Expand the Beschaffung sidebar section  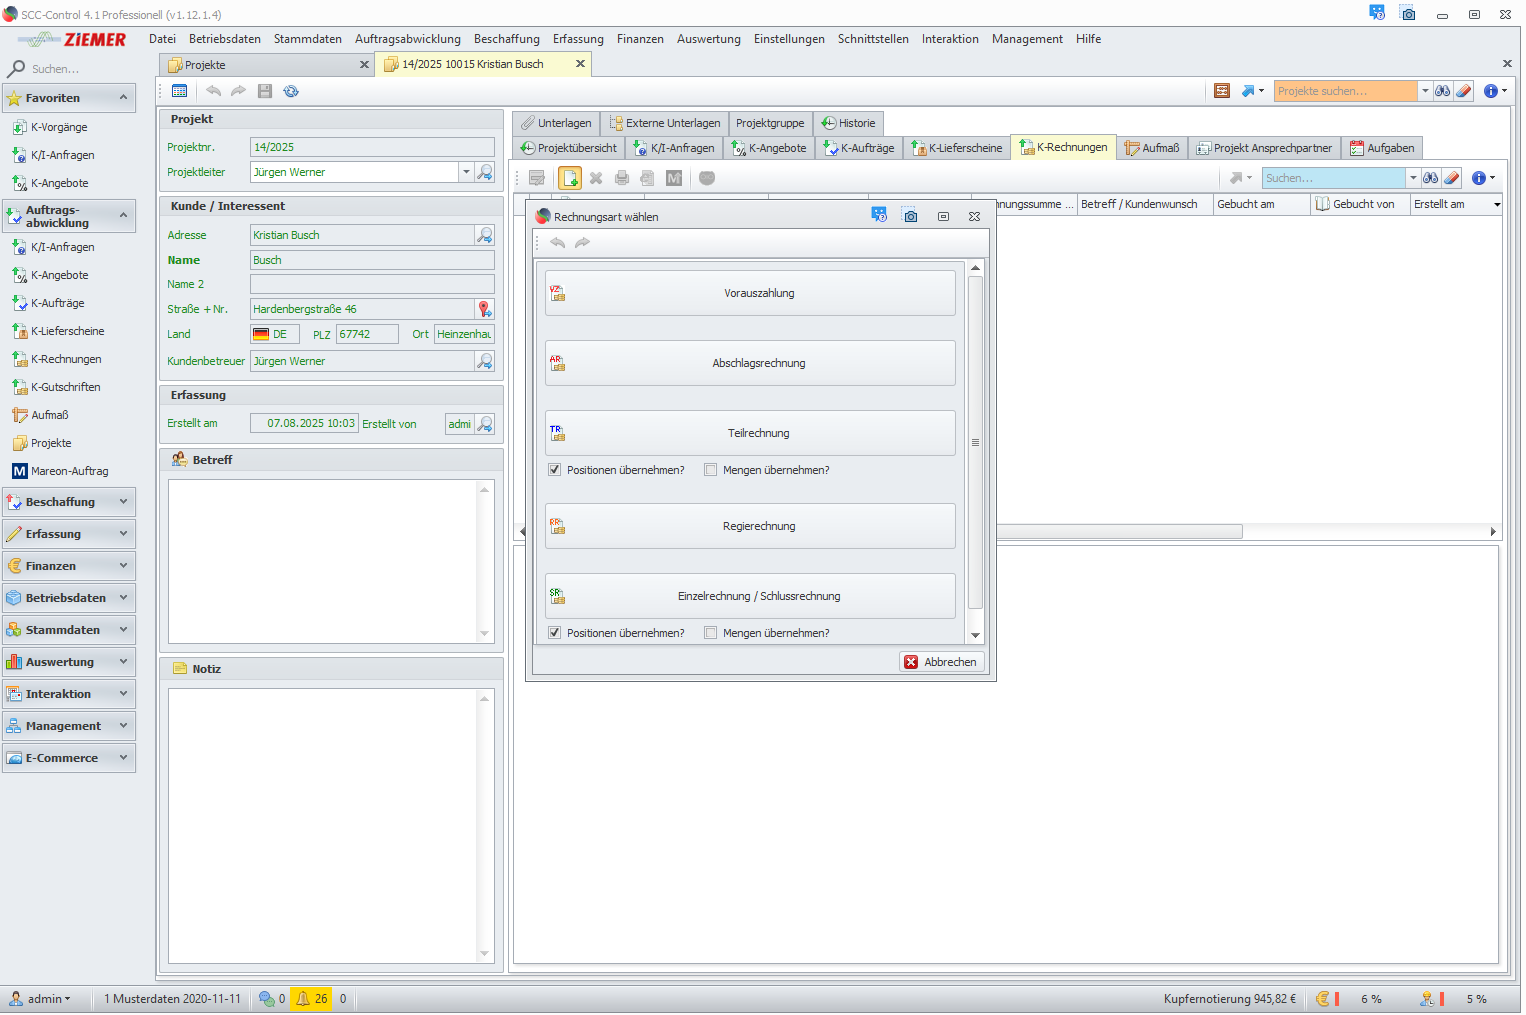pos(68,502)
